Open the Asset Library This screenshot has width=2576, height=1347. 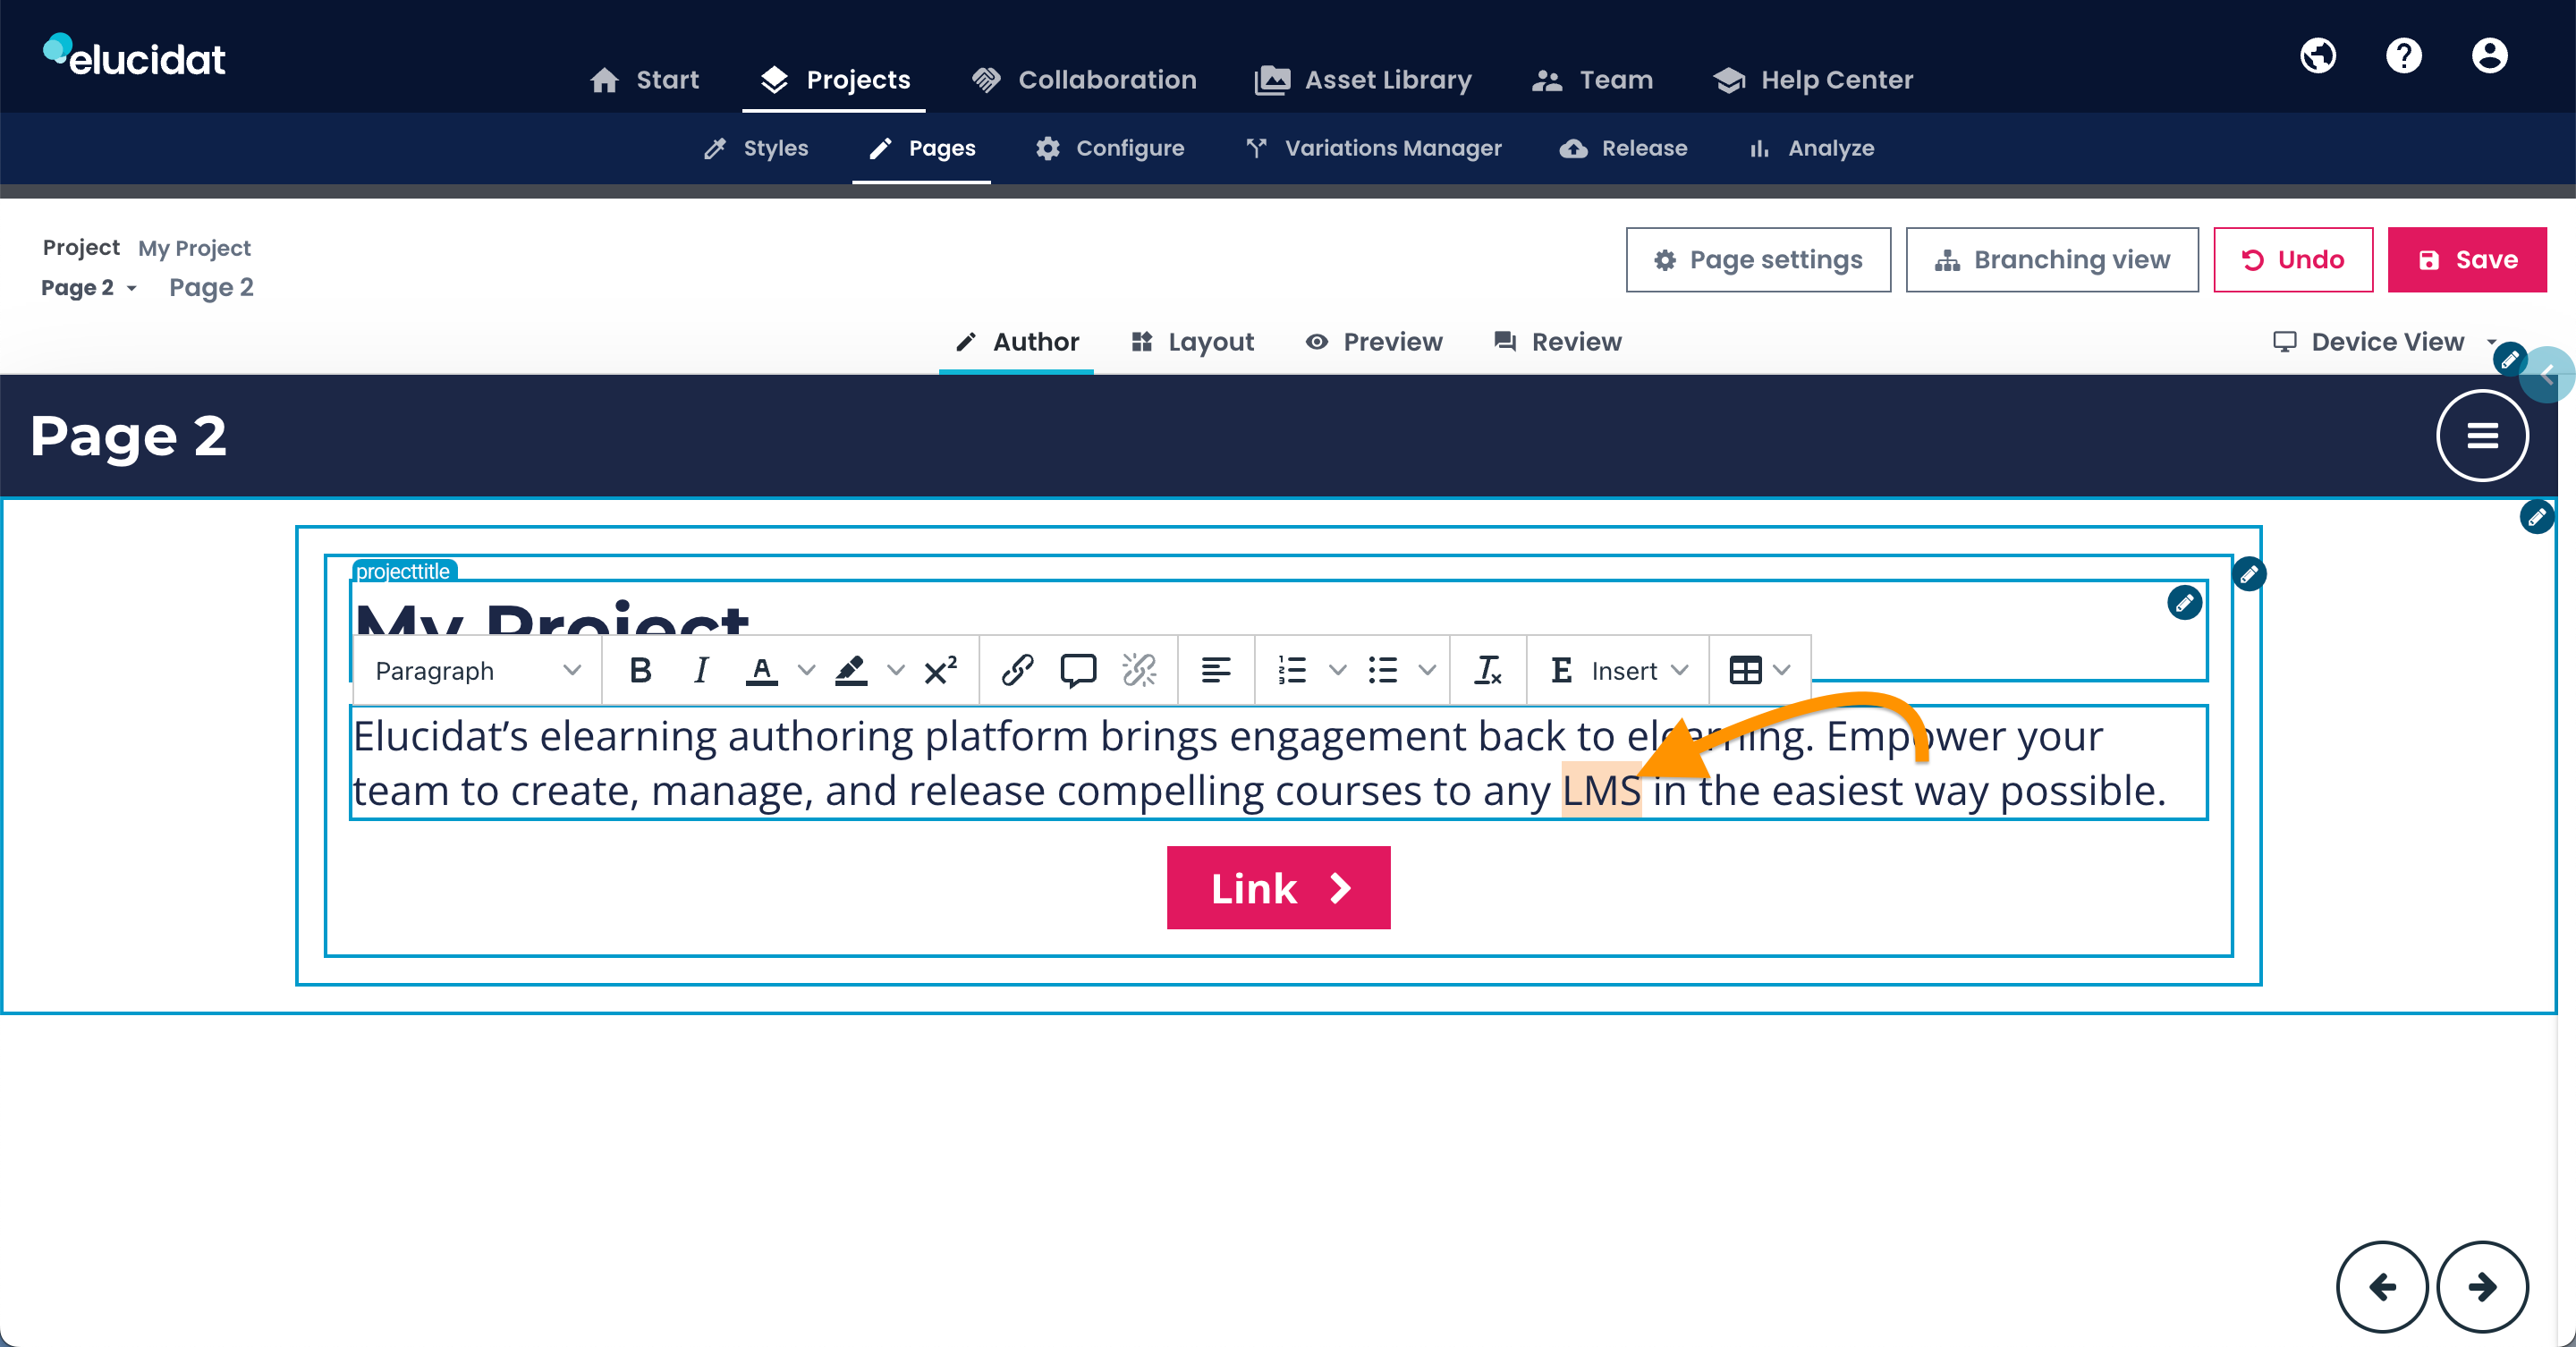pos(1364,80)
